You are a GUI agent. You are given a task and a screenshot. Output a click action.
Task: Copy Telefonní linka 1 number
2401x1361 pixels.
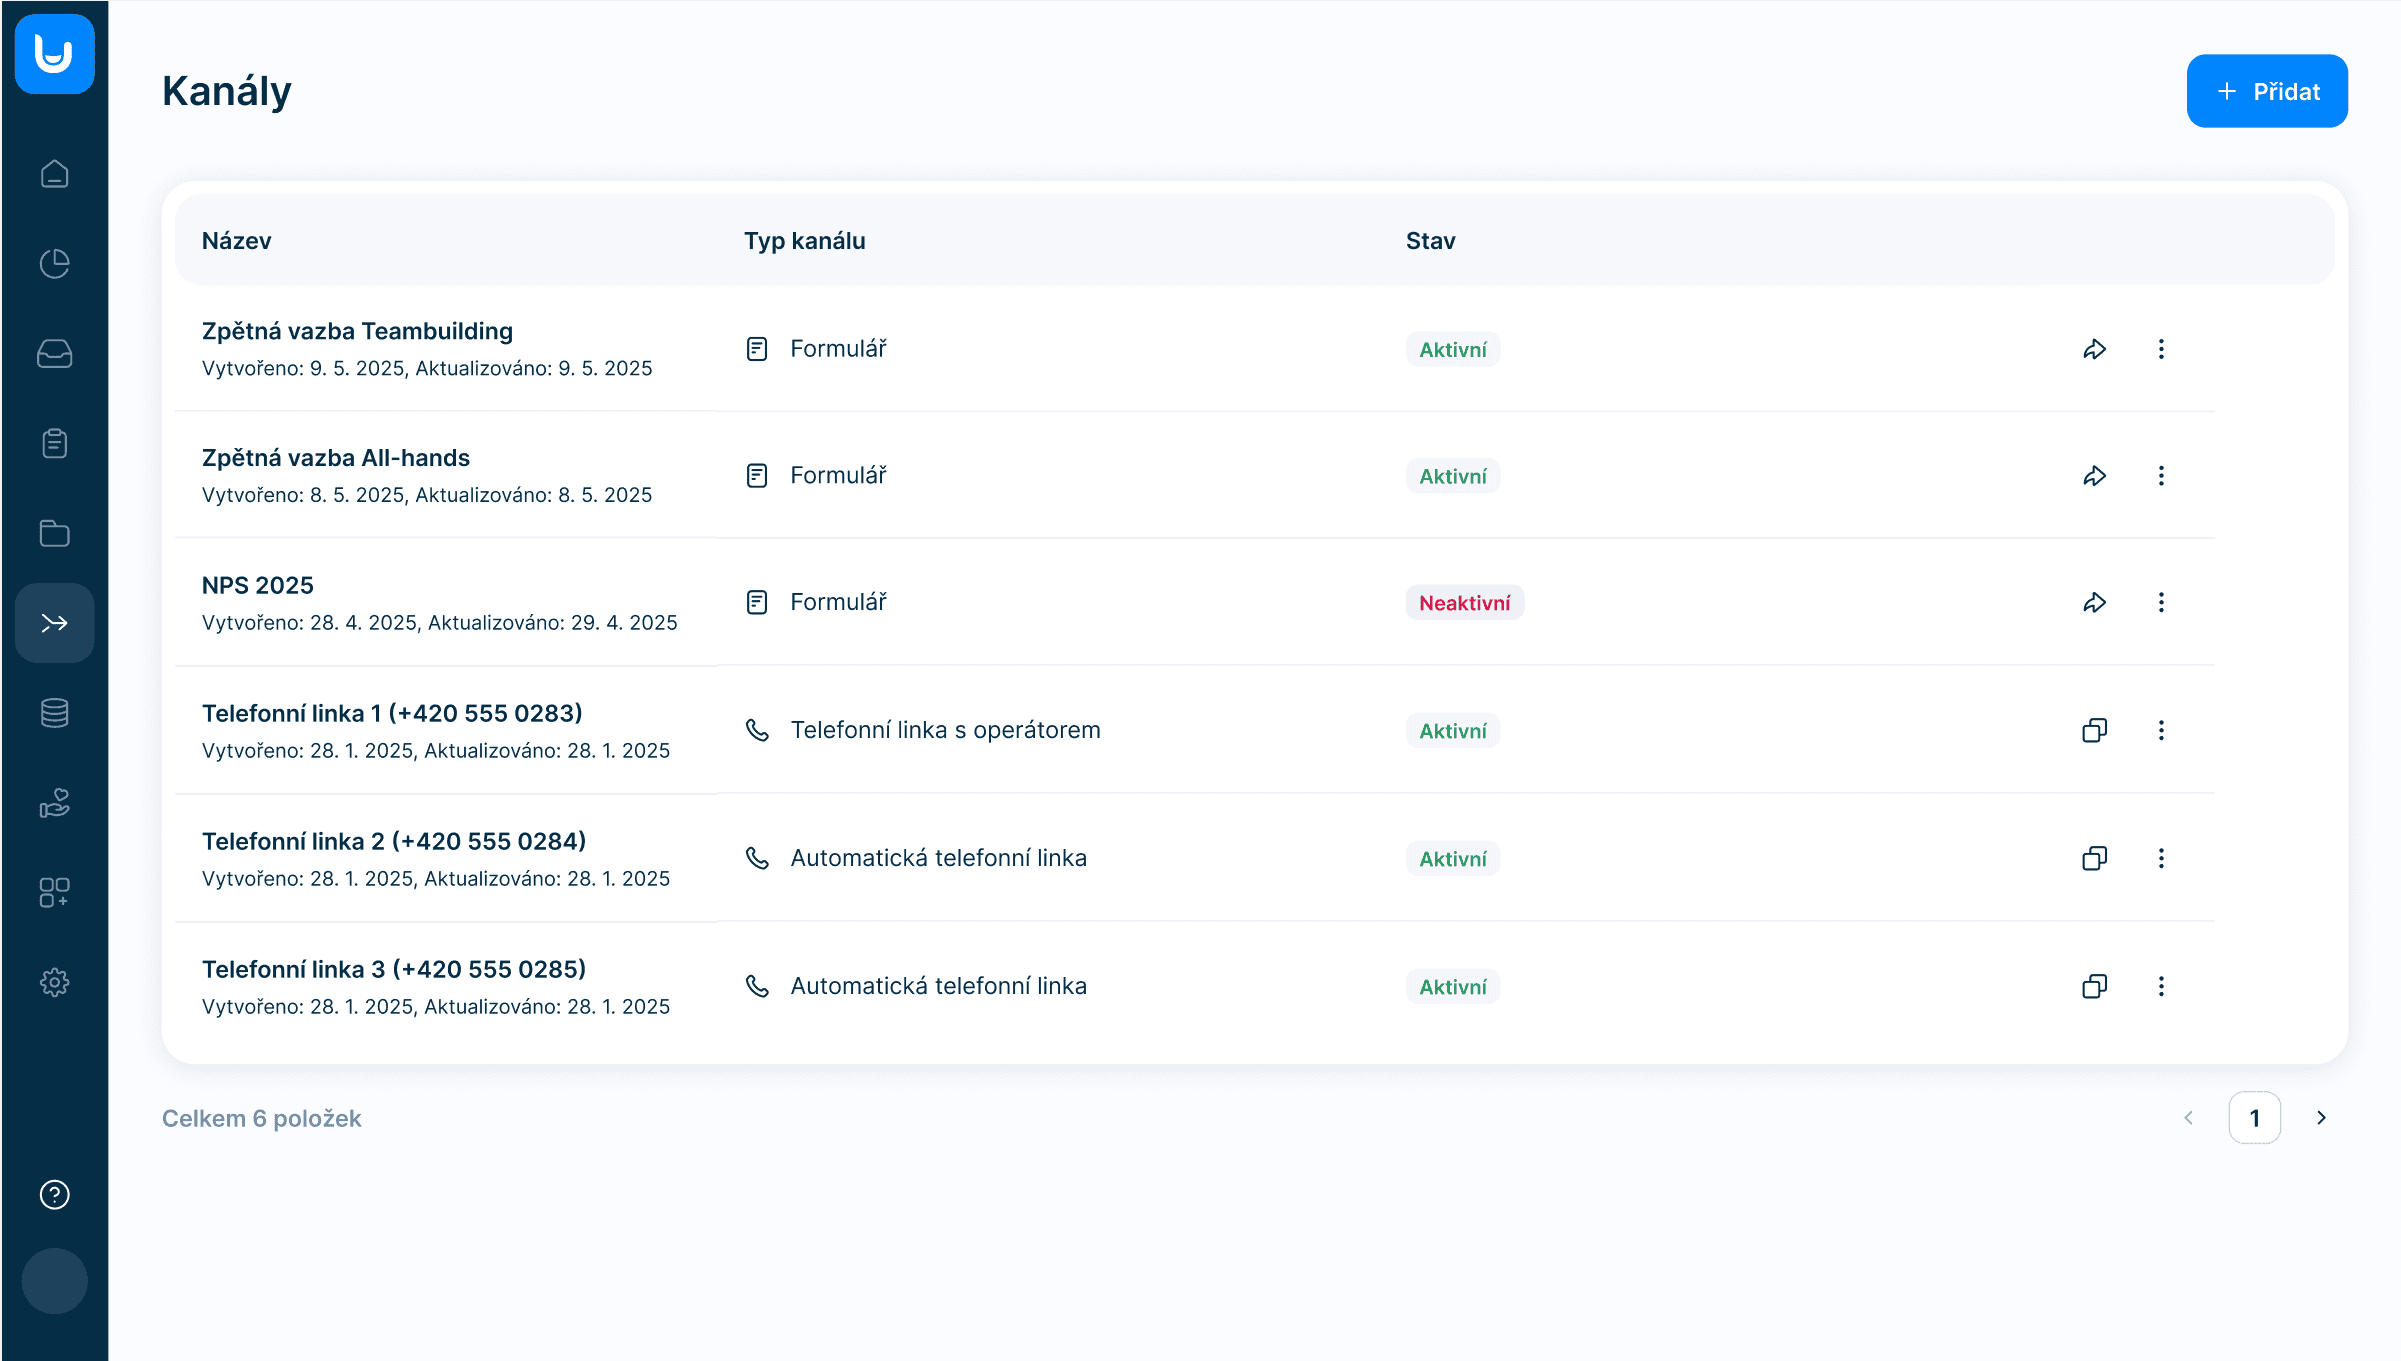click(2094, 730)
